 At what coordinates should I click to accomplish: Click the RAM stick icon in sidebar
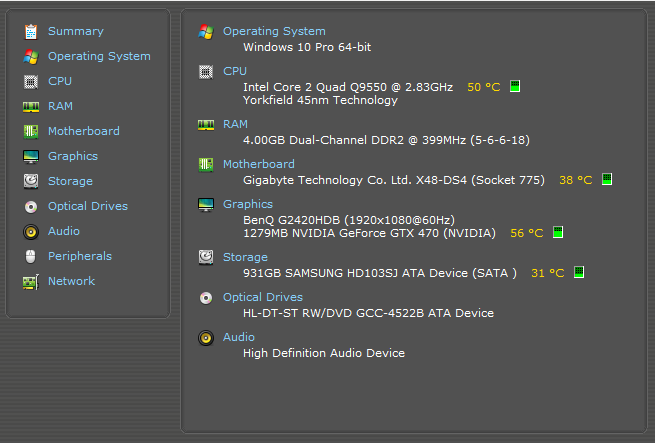pyautogui.click(x=30, y=106)
